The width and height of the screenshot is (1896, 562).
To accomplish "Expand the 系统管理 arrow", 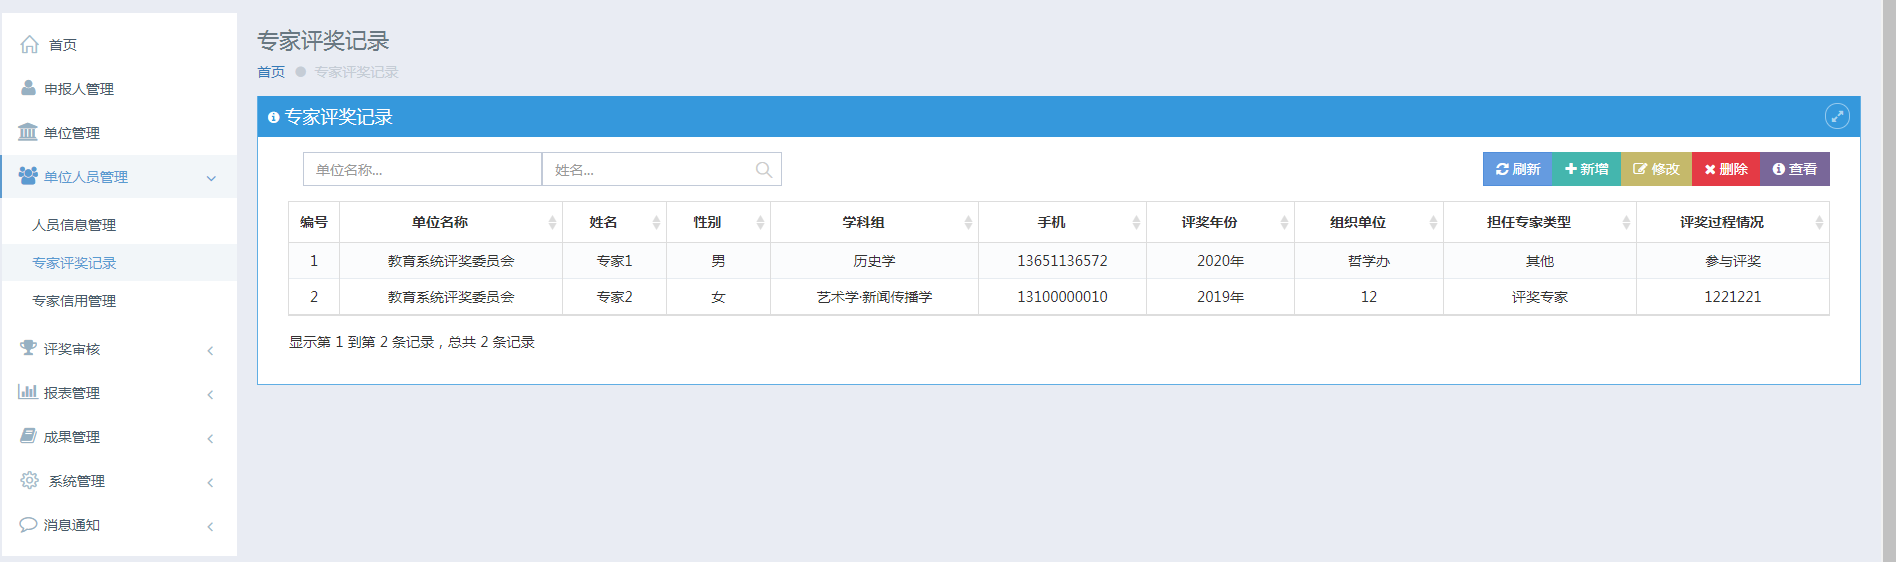I will 210,482.
